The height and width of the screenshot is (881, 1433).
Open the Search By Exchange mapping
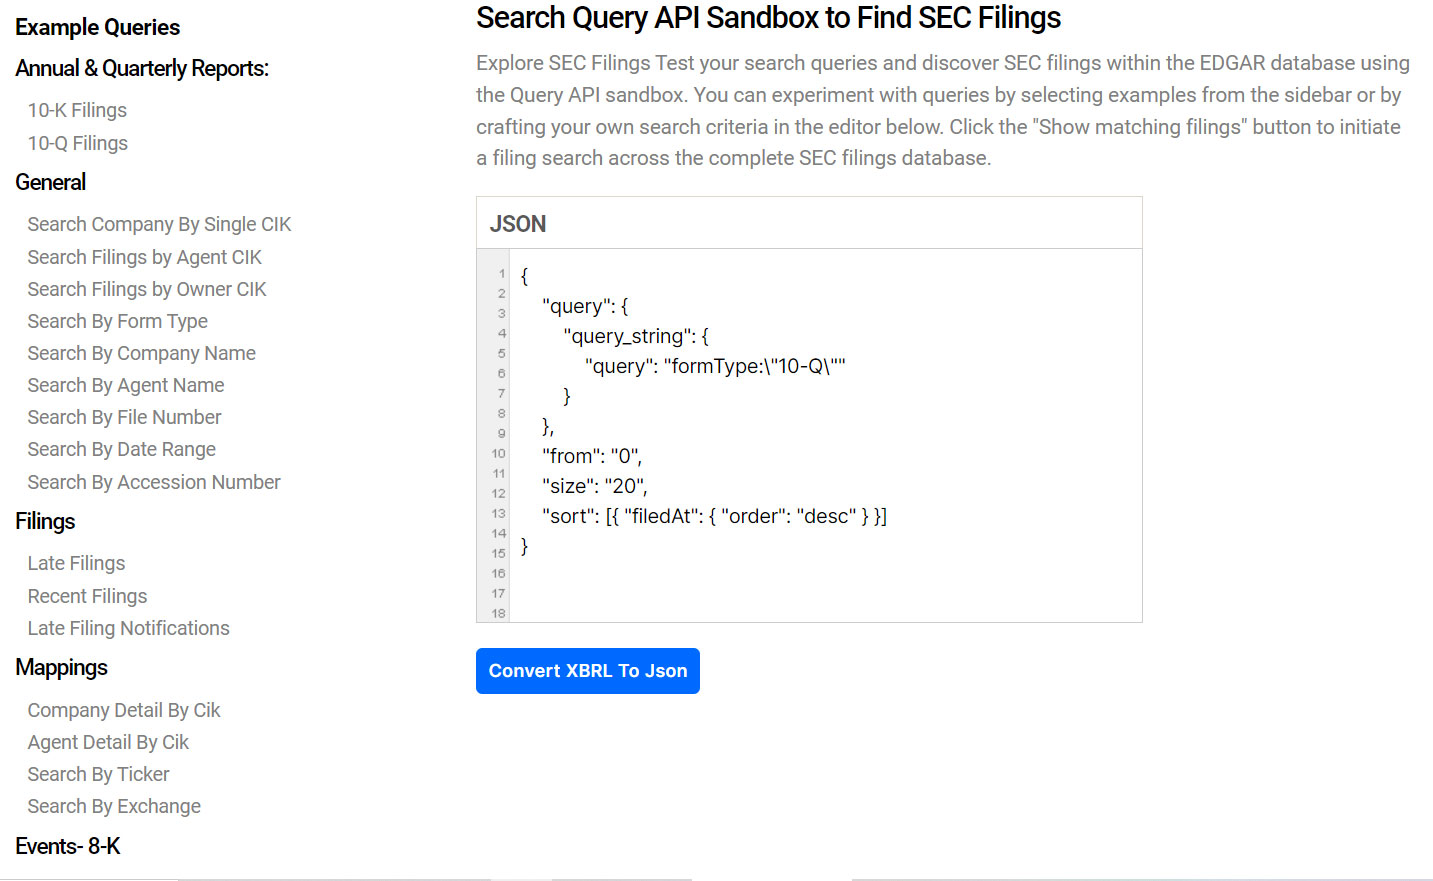pyautogui.click(x=114, y=806)
